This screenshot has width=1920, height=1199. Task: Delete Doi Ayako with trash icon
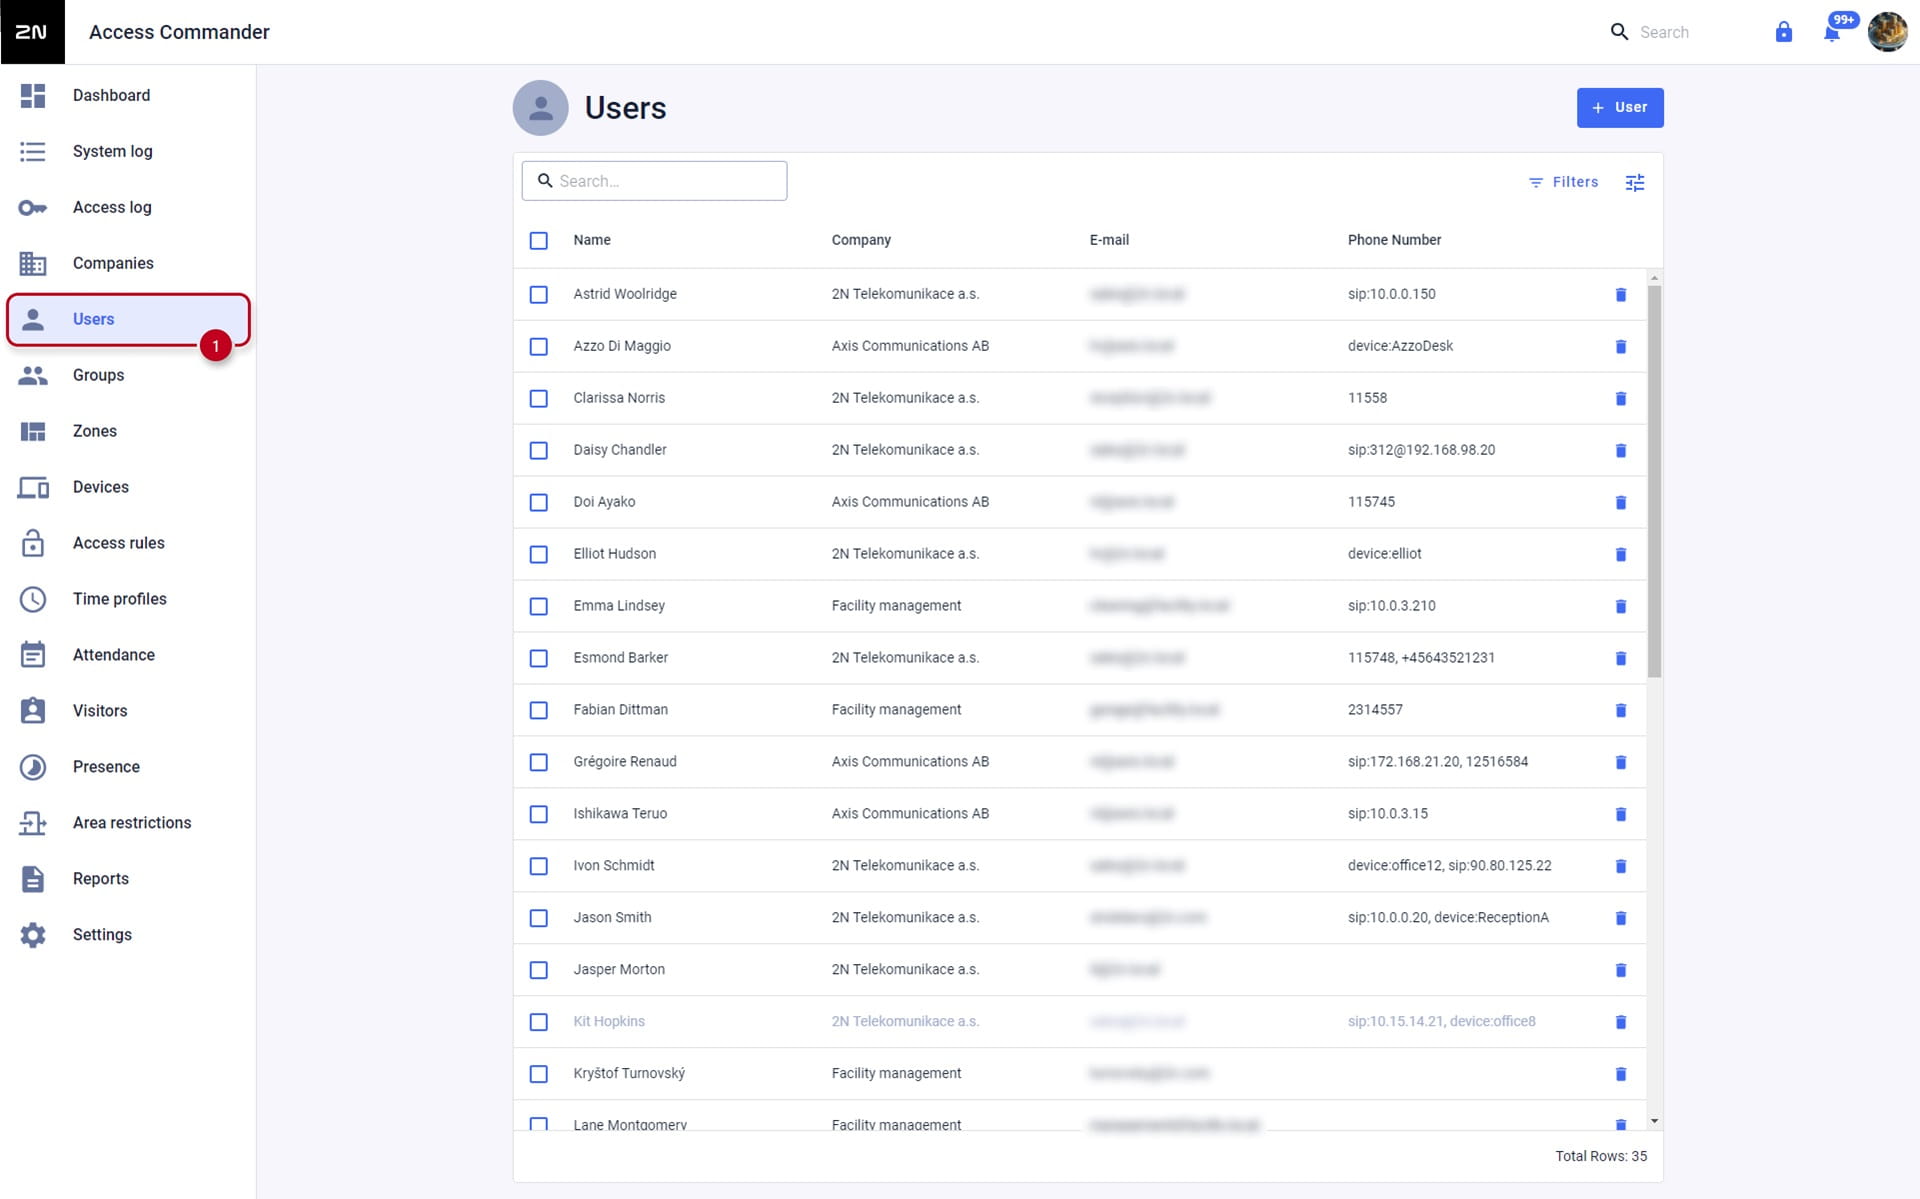click(1621, 502)
